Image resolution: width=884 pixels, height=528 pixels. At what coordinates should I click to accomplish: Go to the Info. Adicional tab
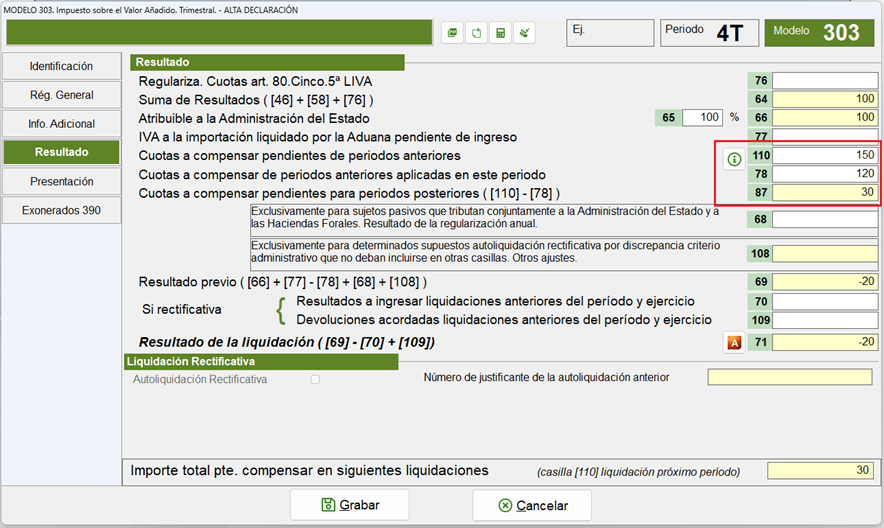click(61, 124)
